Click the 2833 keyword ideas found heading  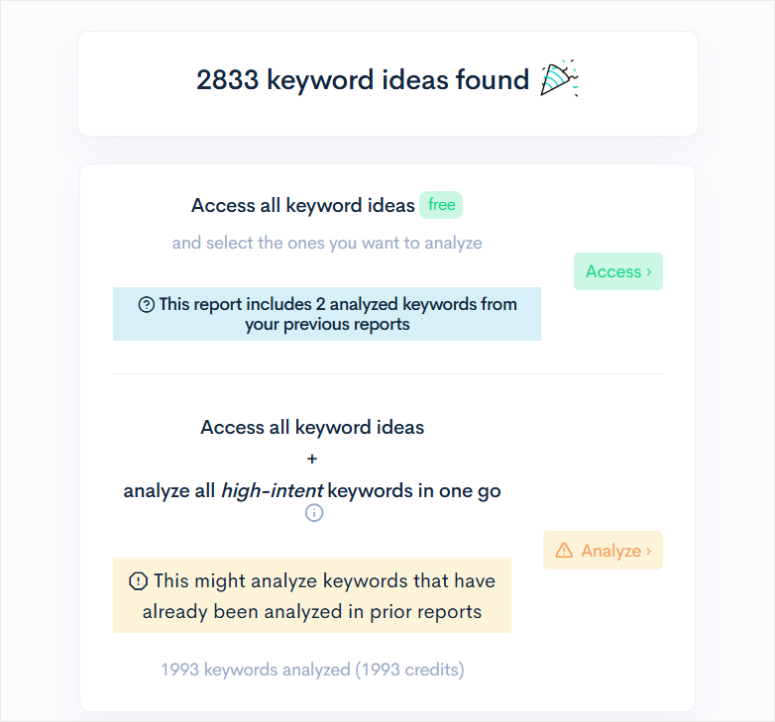[363, 80]
